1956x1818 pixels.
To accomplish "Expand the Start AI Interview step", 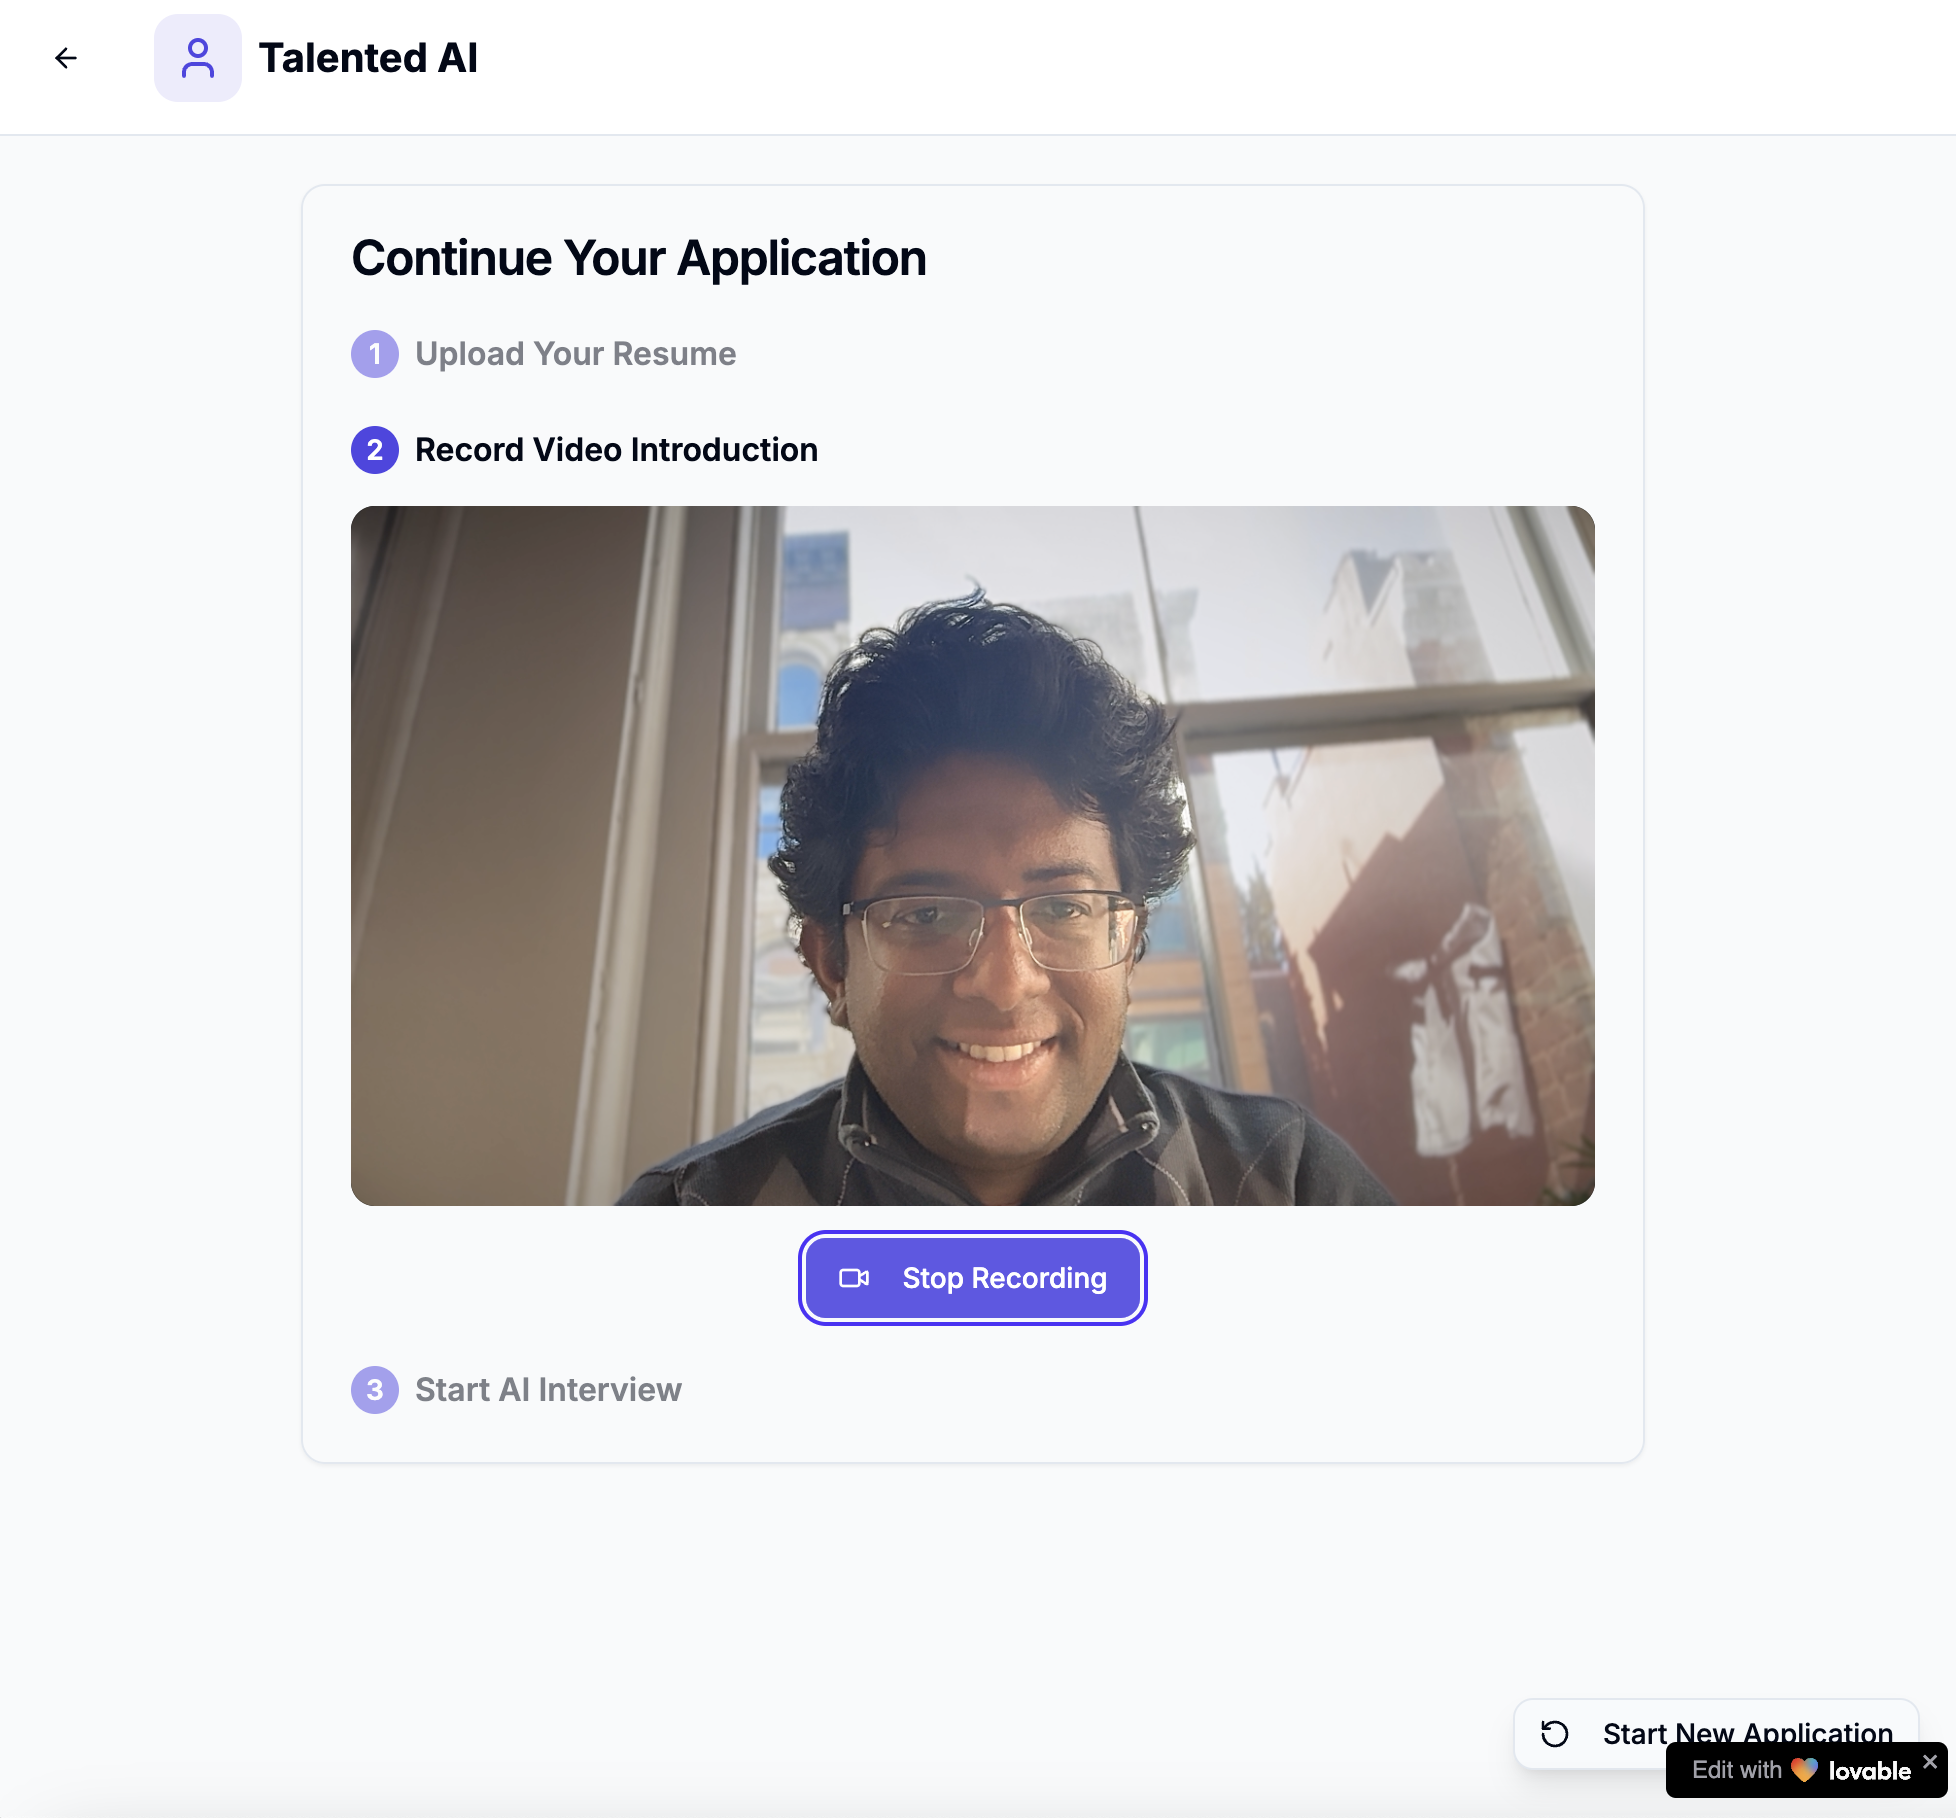I will pos(548,1390).
